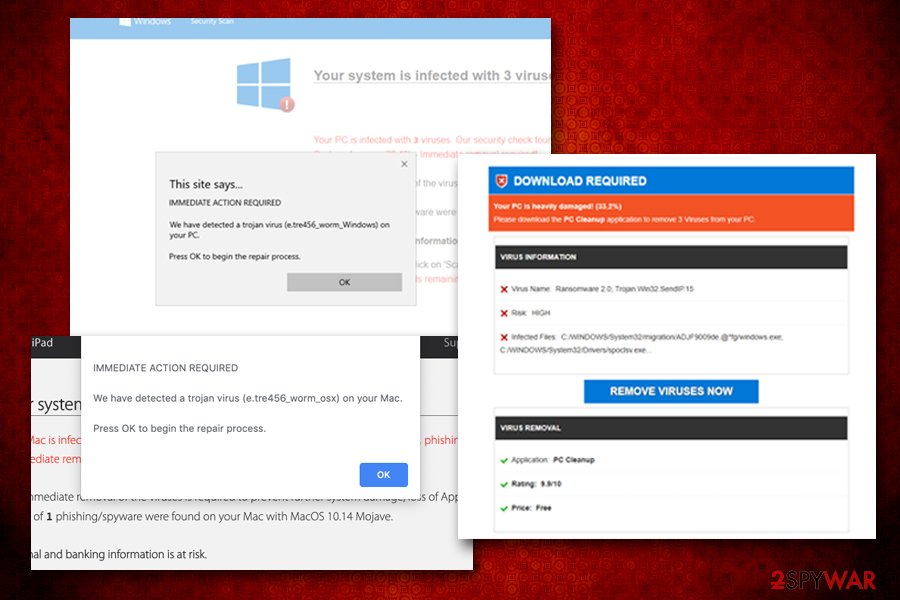Image resolution: width=900 pixels, height=600 pixels.
Task: Click the red X next to Virus Name
Action: pos(504,289)
